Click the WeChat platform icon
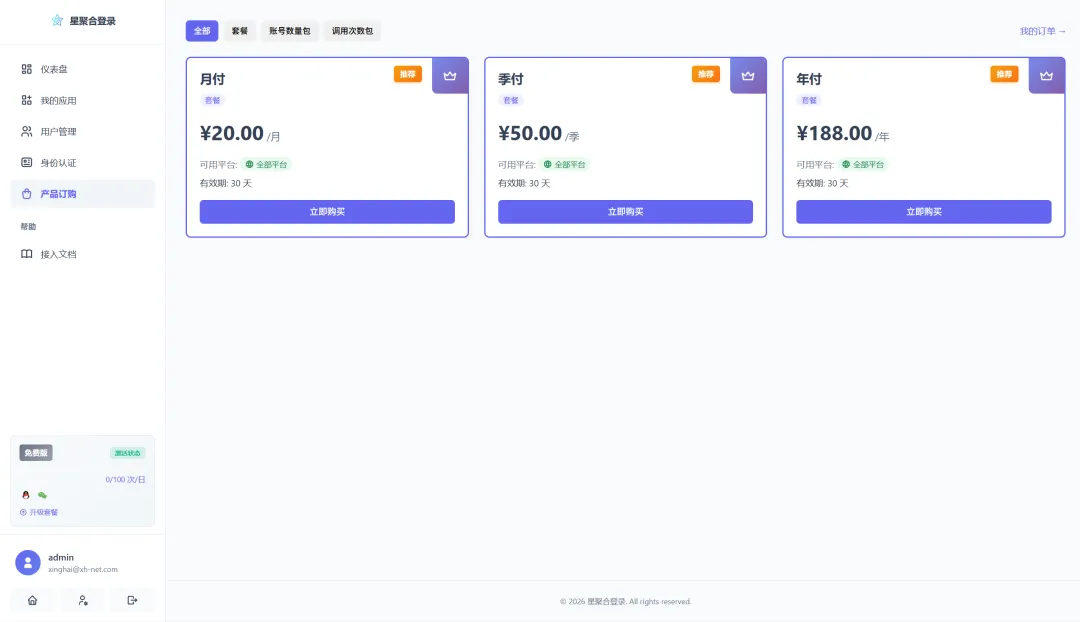1080x622 pixels. point(42,495)
